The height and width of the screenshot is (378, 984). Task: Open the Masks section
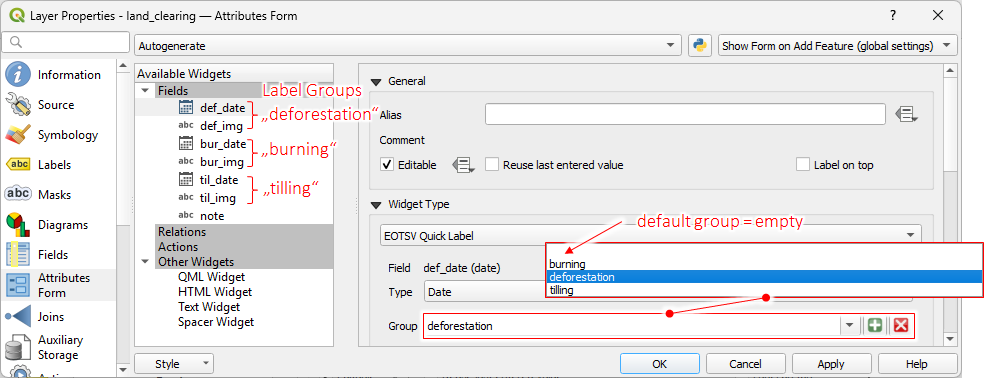pyautogui.click(x=58, y=195)
